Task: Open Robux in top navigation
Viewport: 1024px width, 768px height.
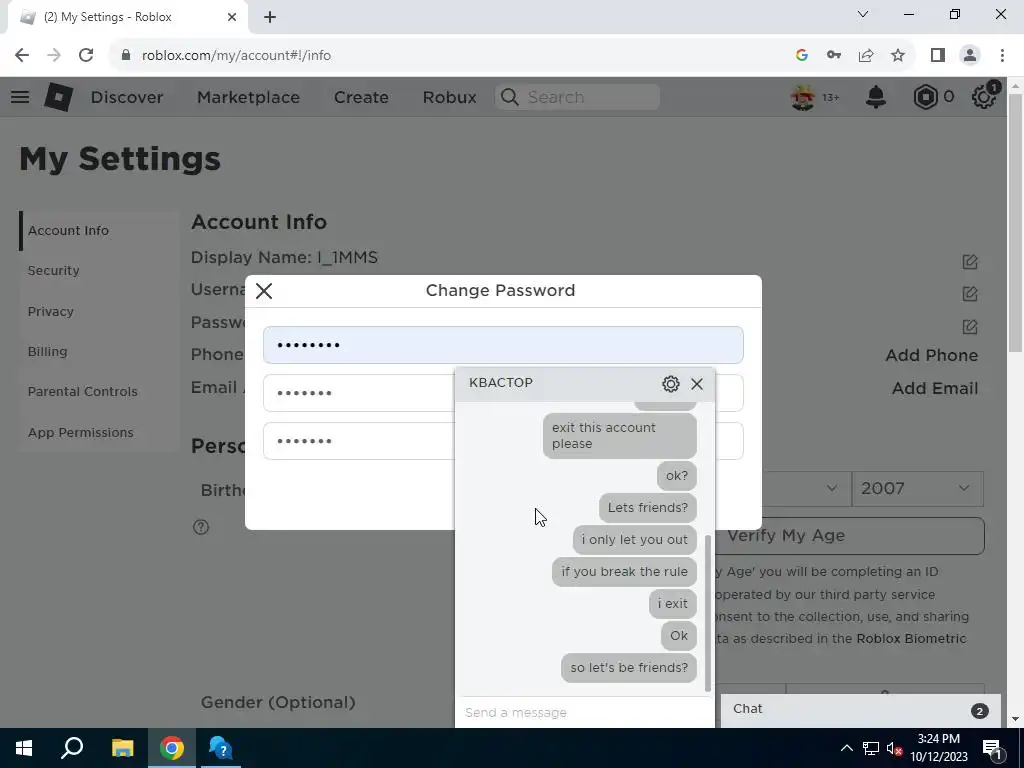Action: point(449,97)
